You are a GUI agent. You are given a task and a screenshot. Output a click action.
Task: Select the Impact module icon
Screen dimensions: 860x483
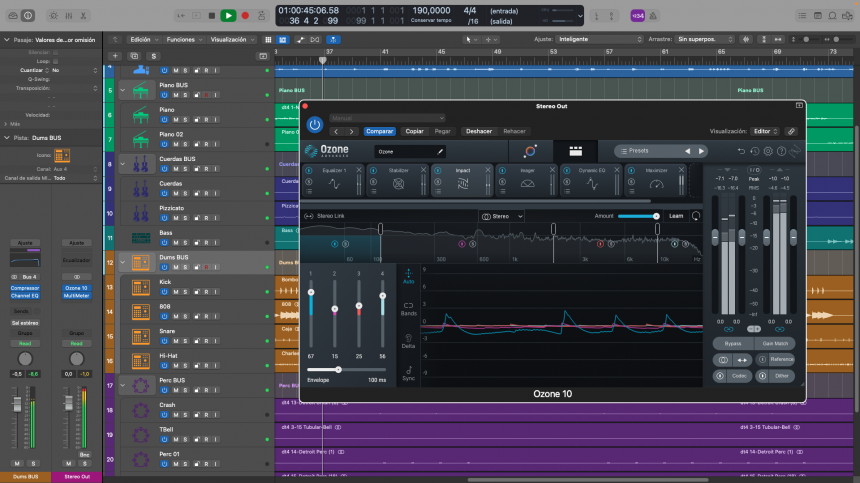point(463,184)
